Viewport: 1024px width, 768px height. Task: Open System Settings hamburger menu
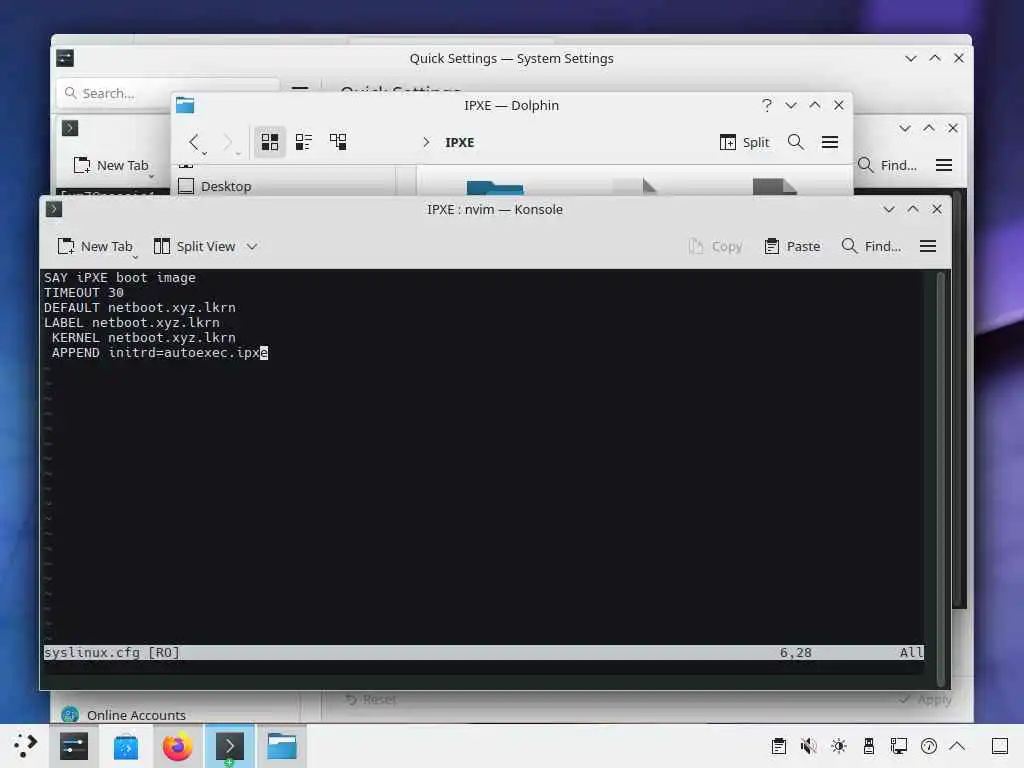point(300,88)
